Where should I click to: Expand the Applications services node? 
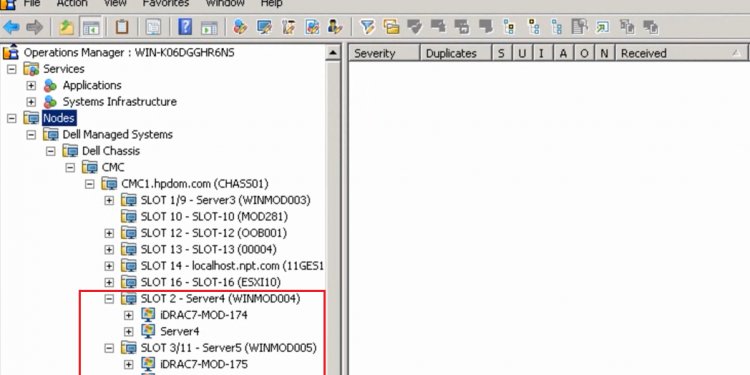point(31,85)
